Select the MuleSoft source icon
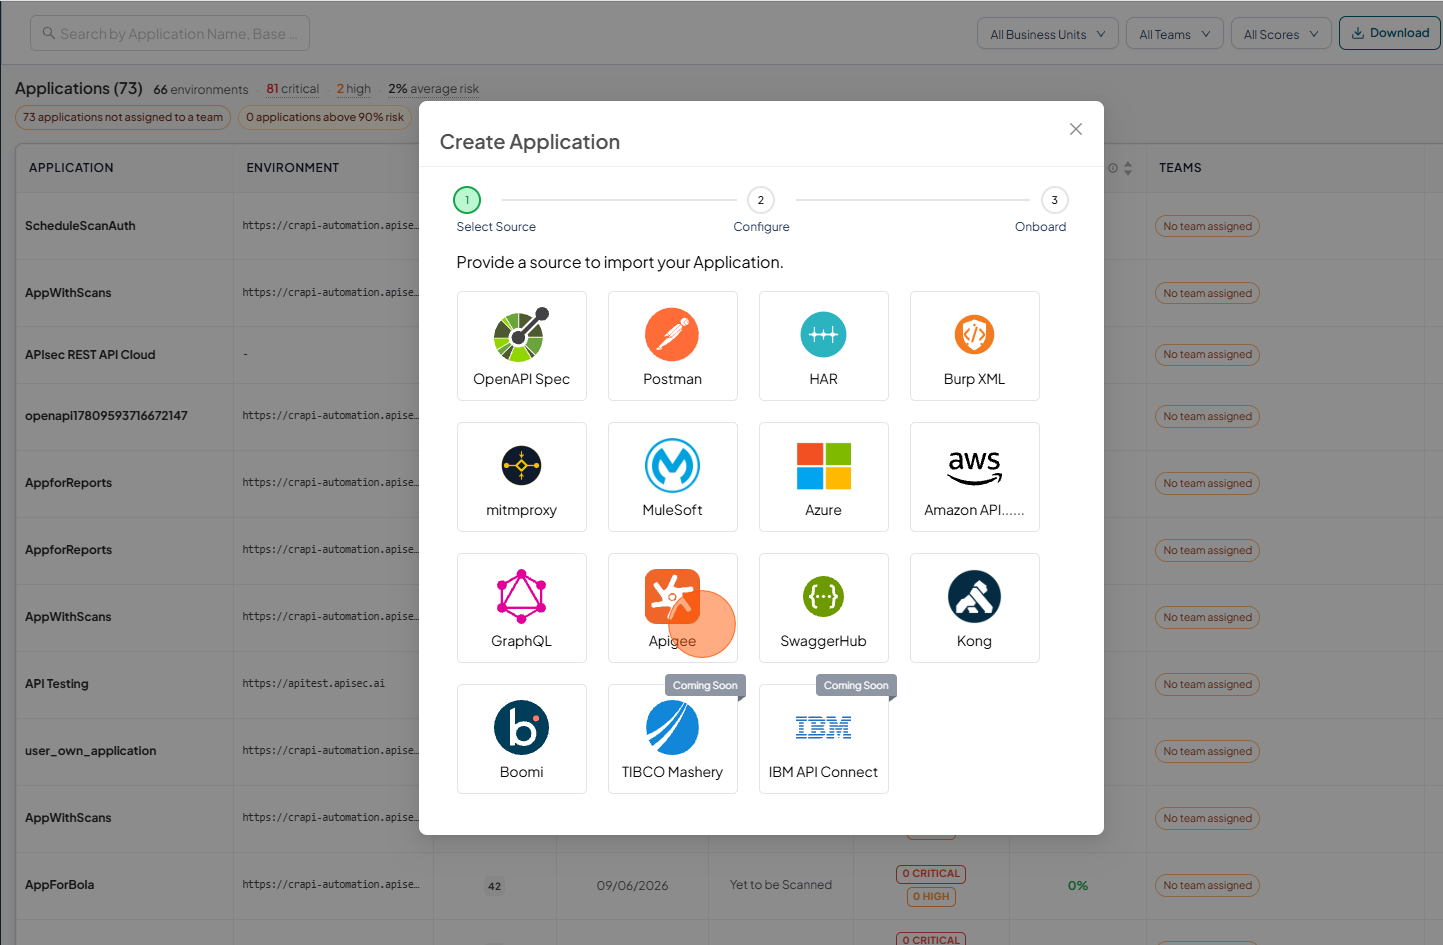Image resolution: width=1443 pixels, height=945 pixels. pyautogui.click(x=672, y=465)
